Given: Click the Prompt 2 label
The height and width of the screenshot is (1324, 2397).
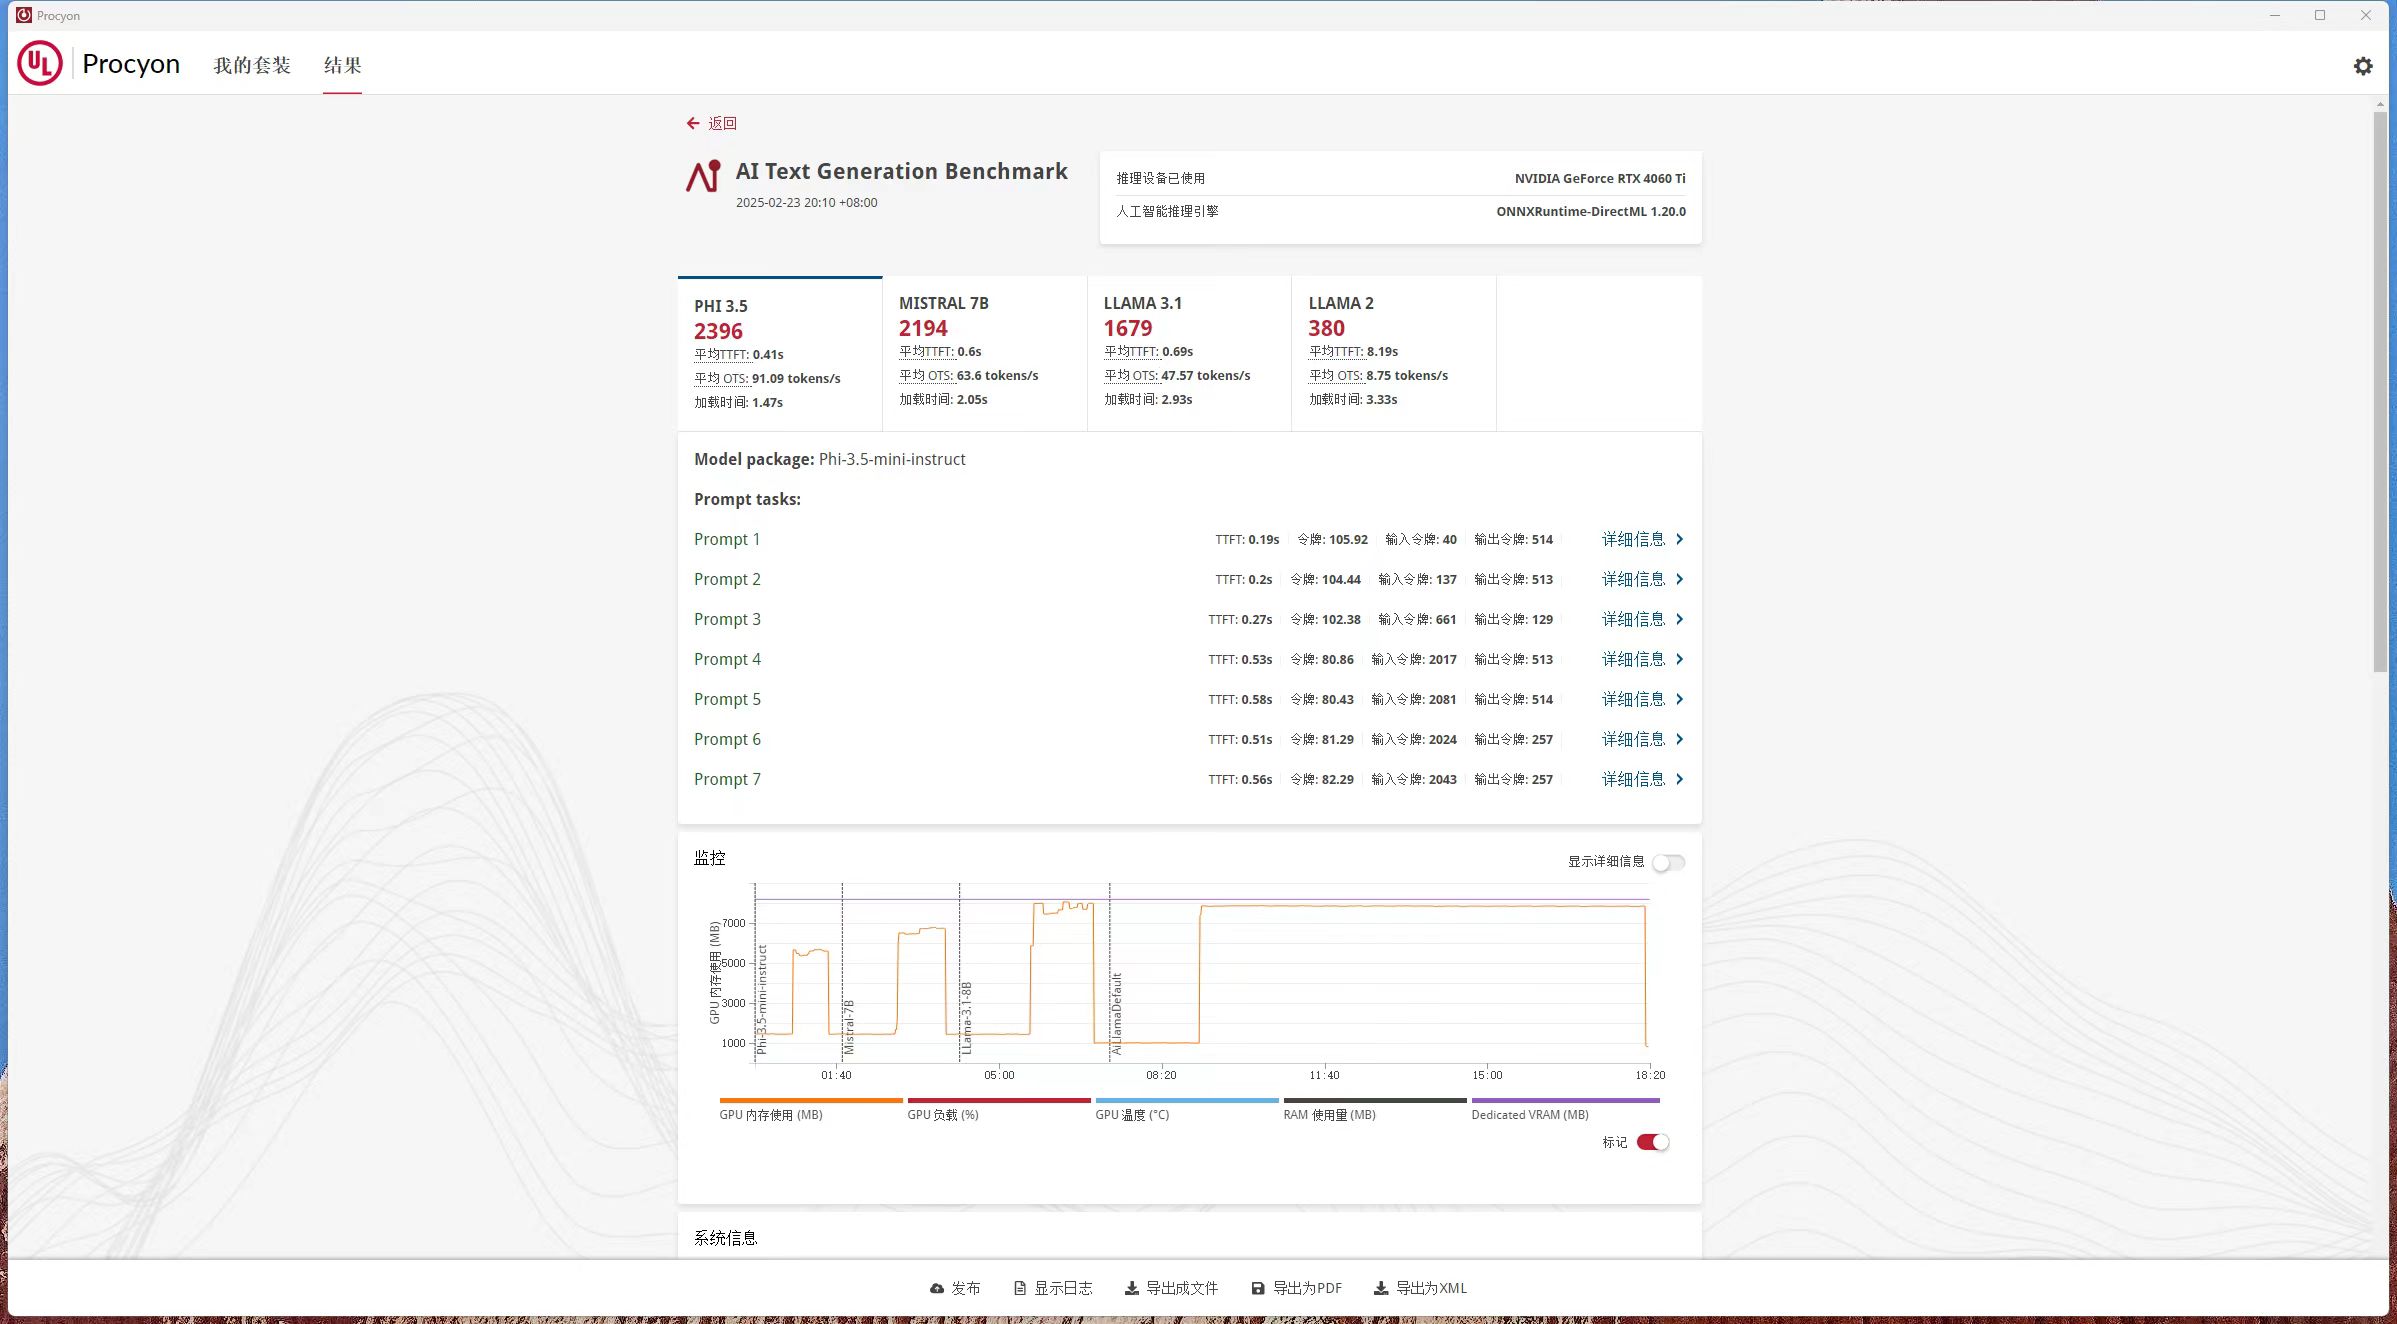Looking at the screenshot, I should coord(727,579).
